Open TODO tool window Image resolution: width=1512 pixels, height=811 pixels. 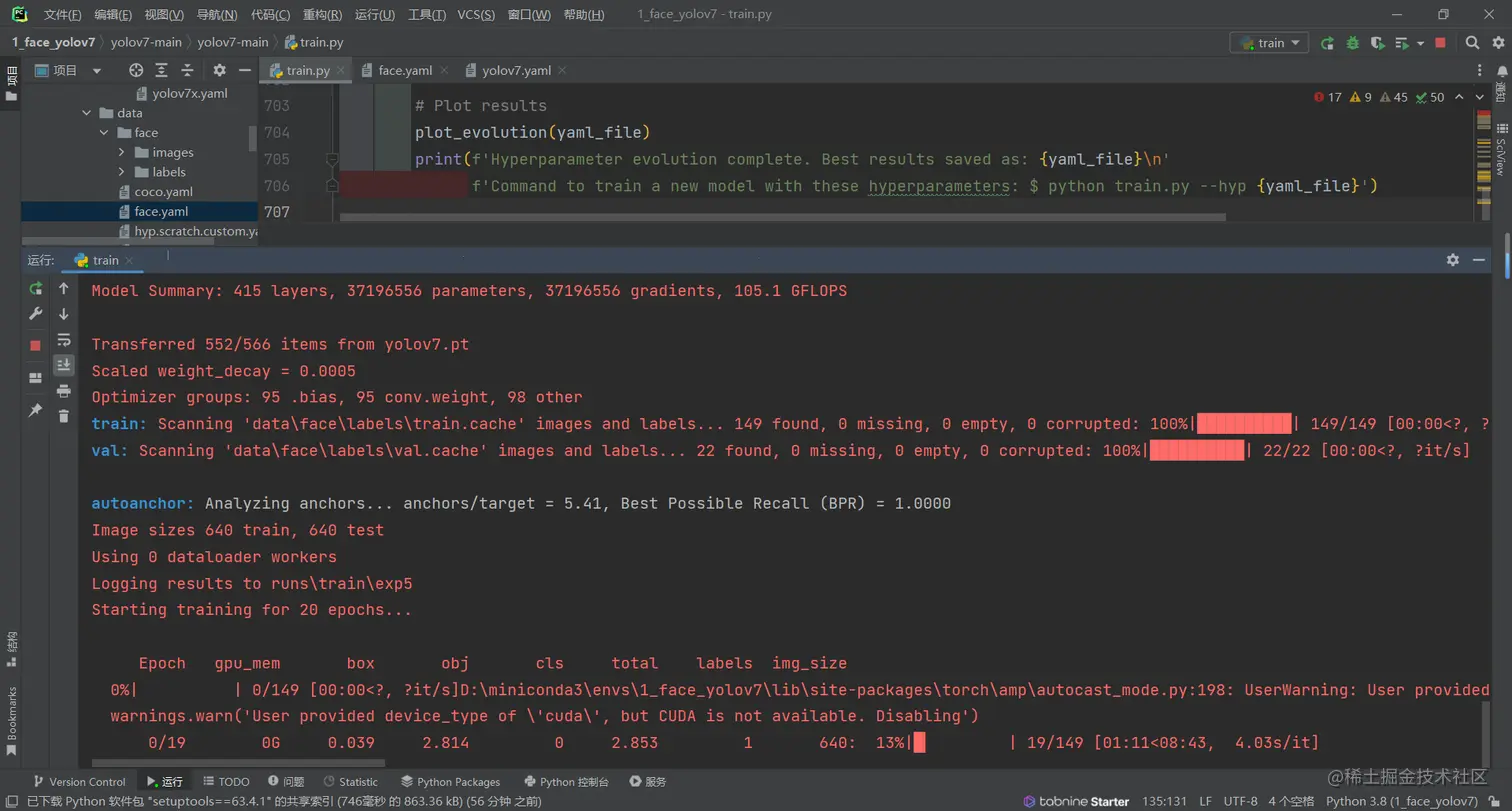pos(227,781)
